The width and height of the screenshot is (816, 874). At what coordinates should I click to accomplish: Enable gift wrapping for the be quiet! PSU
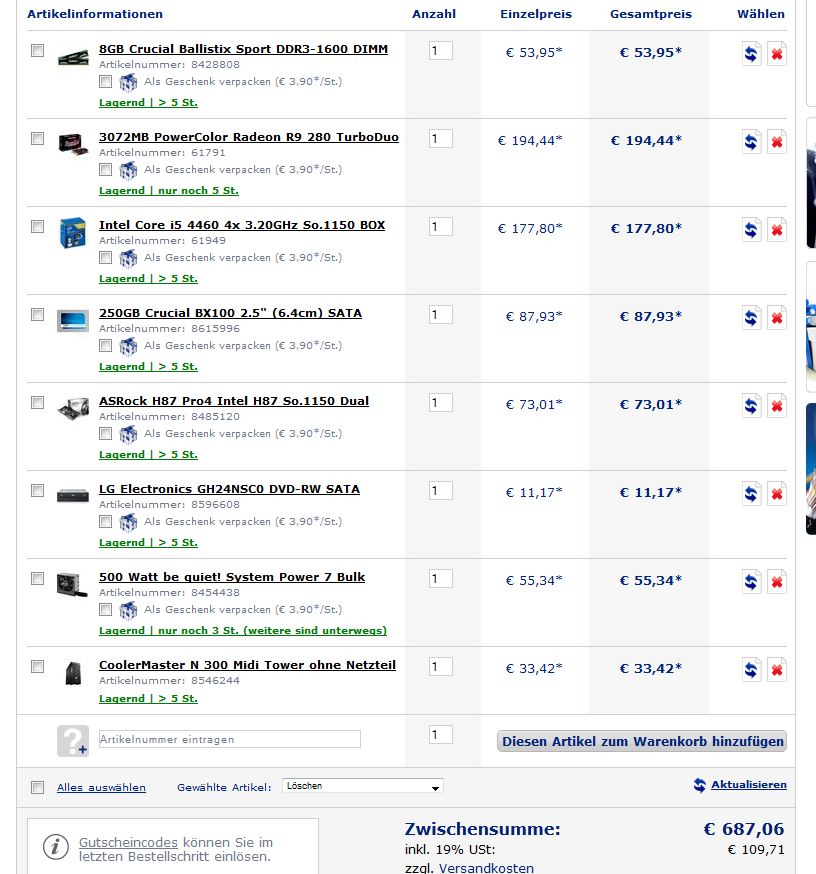tap(105, 610)
